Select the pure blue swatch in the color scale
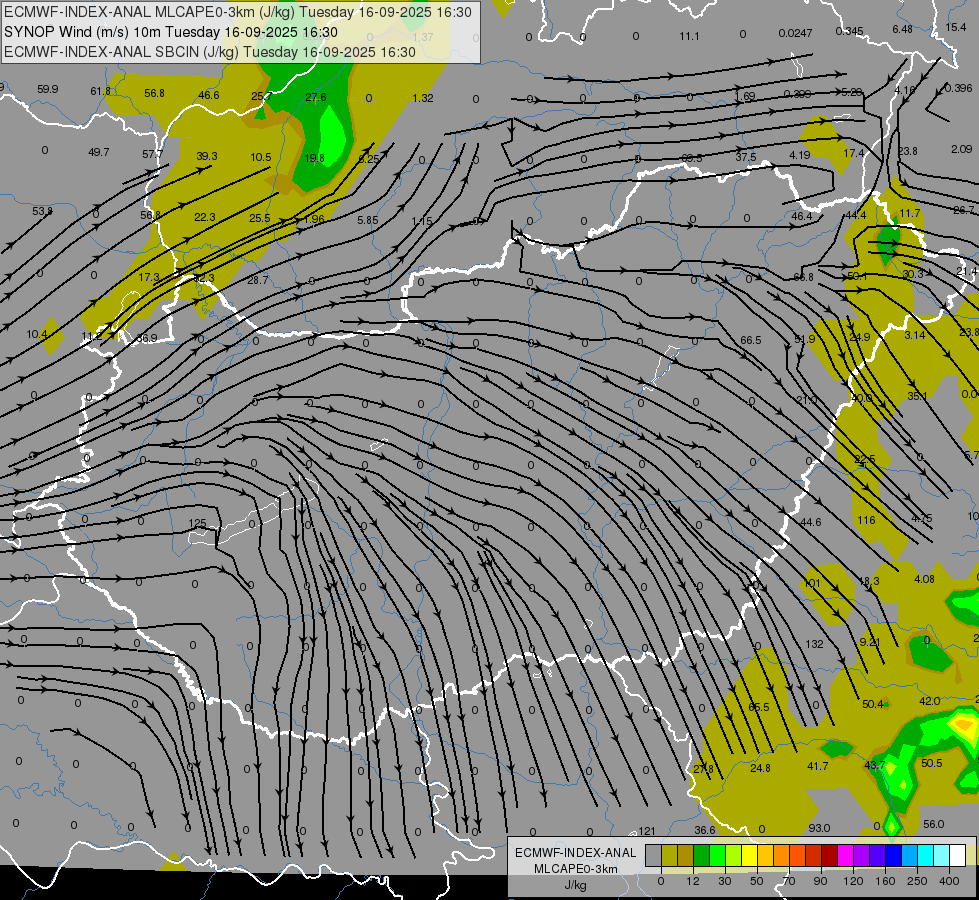Viewport: 979px width, 900px height. click(x=893, y=855)
